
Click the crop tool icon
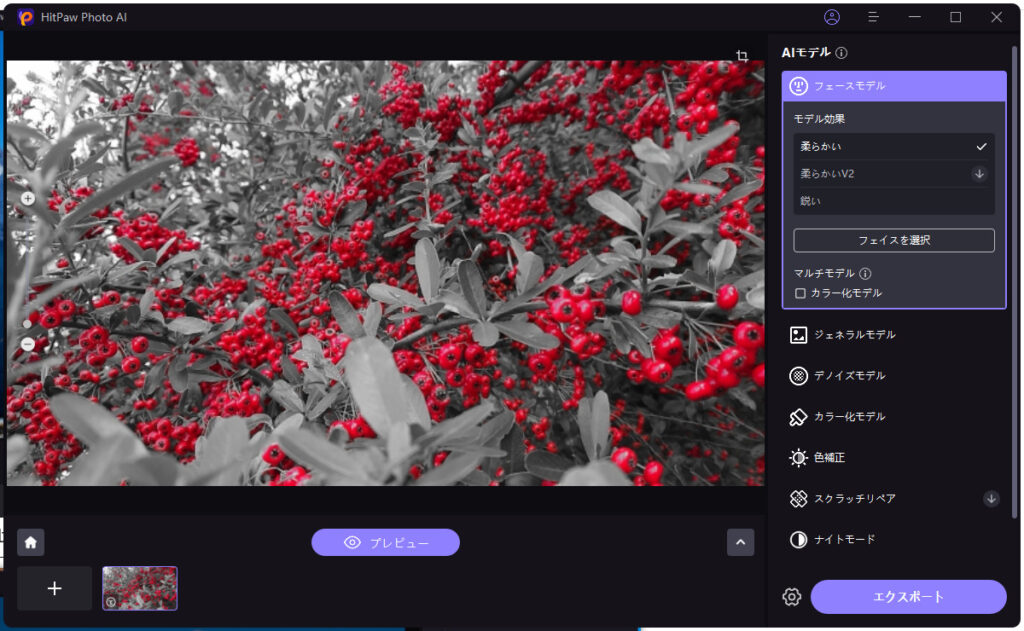(742, 56)
